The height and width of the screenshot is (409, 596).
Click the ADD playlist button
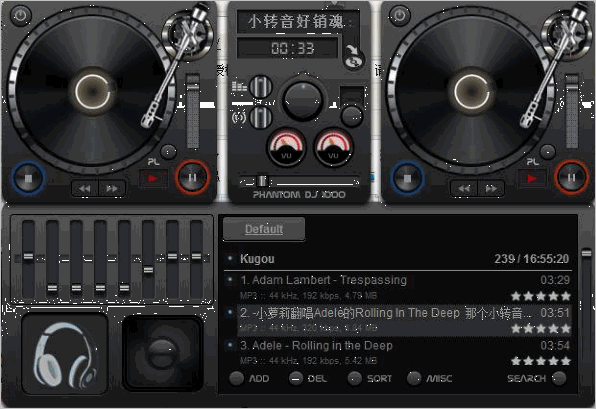pos(250,378)
